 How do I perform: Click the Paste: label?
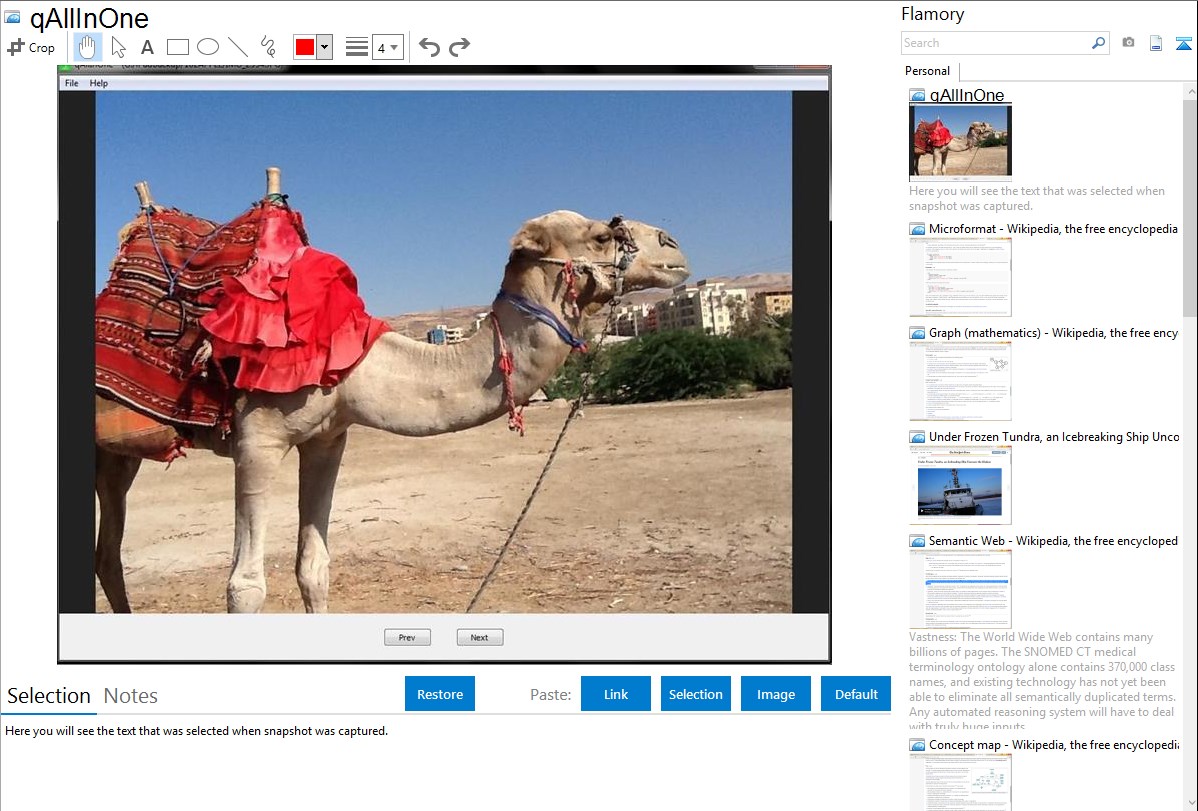click(x=551, y=694)
